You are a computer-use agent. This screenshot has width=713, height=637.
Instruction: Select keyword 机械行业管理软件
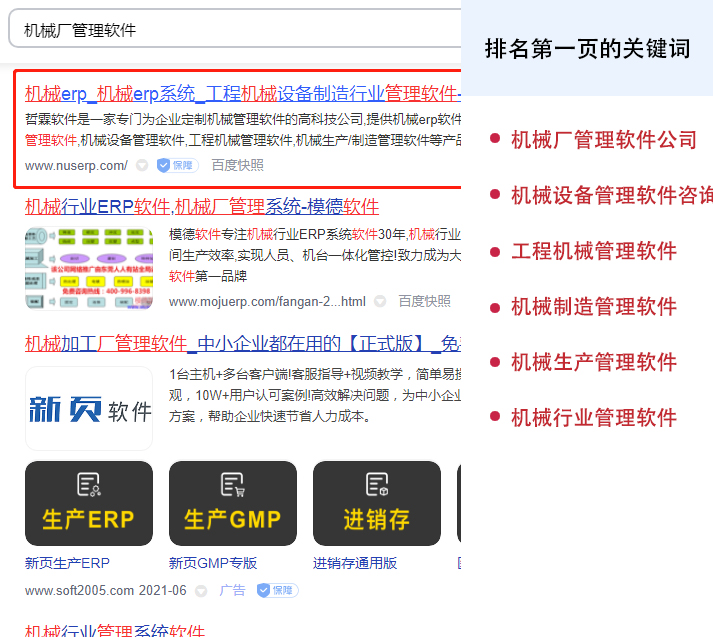(x=594, y=418)
